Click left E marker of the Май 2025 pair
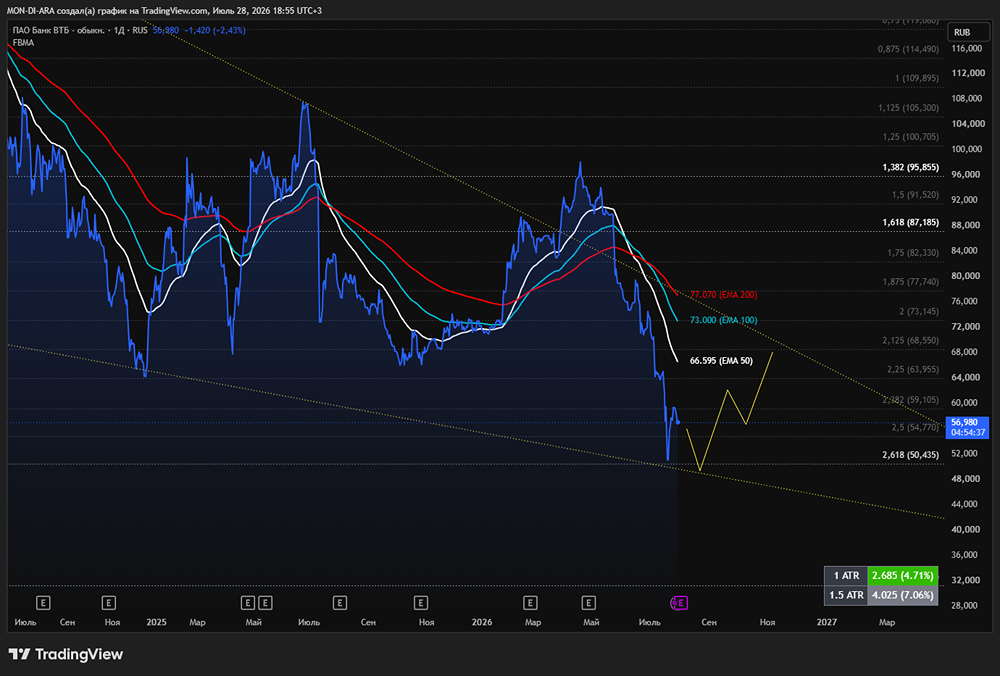 tap(248, 603)
